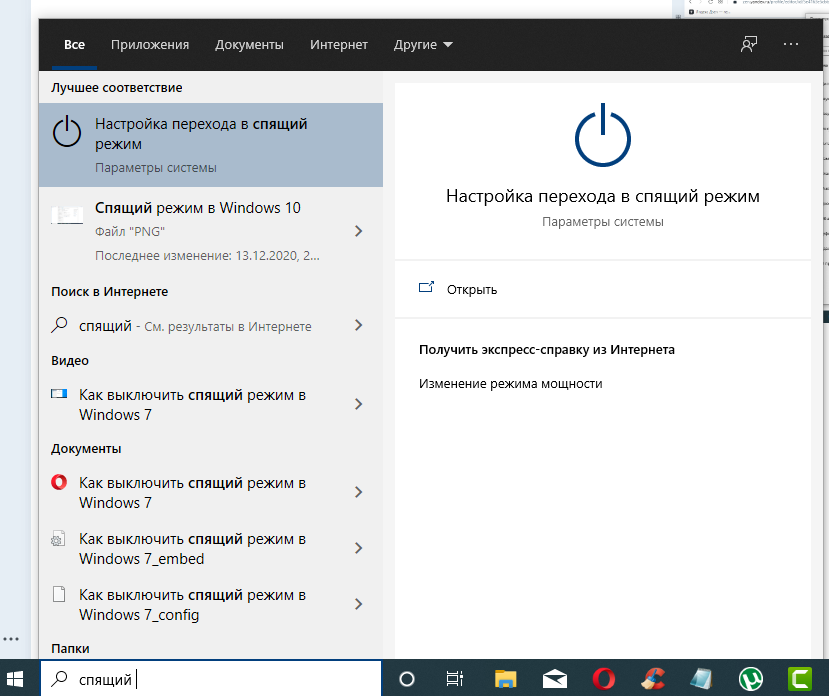The image size is (834, 696).
Task: Open the green Camtasia taskbar icon
Action: click(800, 679)
